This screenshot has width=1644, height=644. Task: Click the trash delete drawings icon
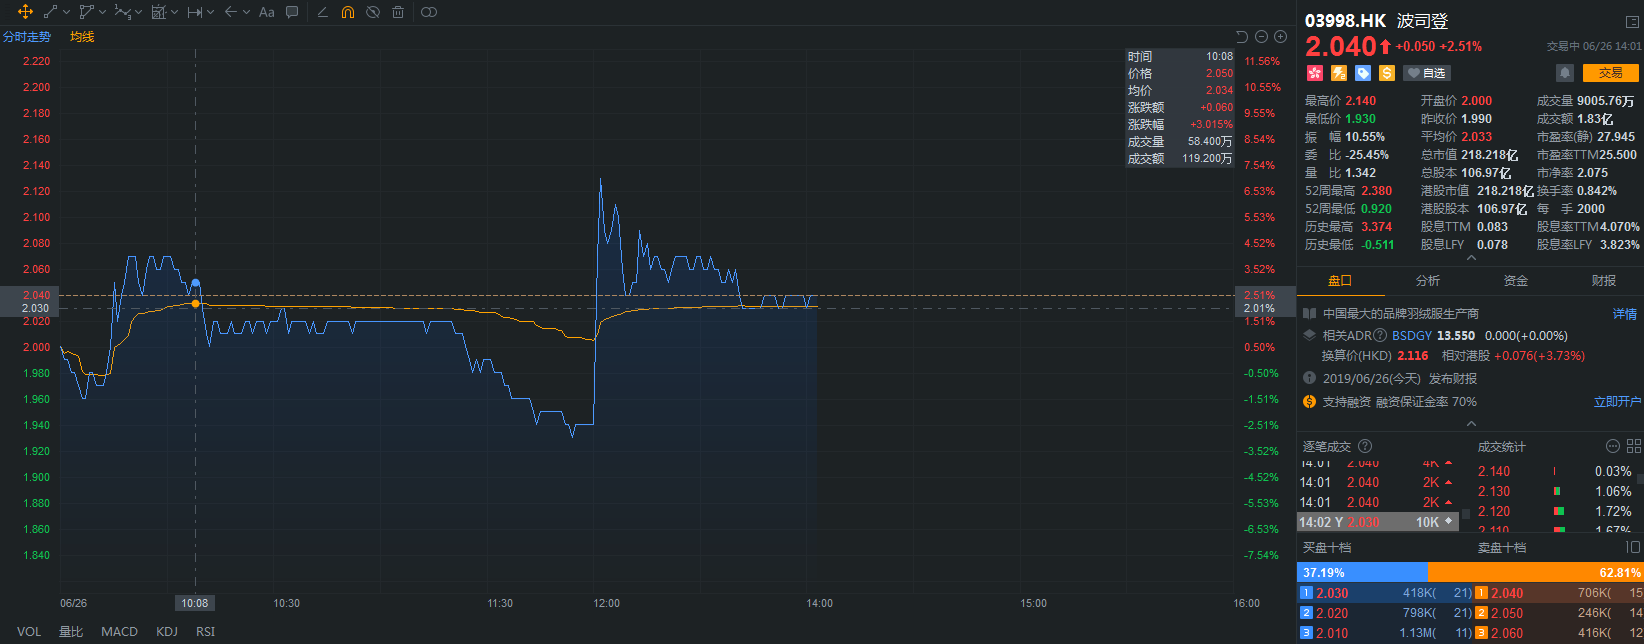398,12
